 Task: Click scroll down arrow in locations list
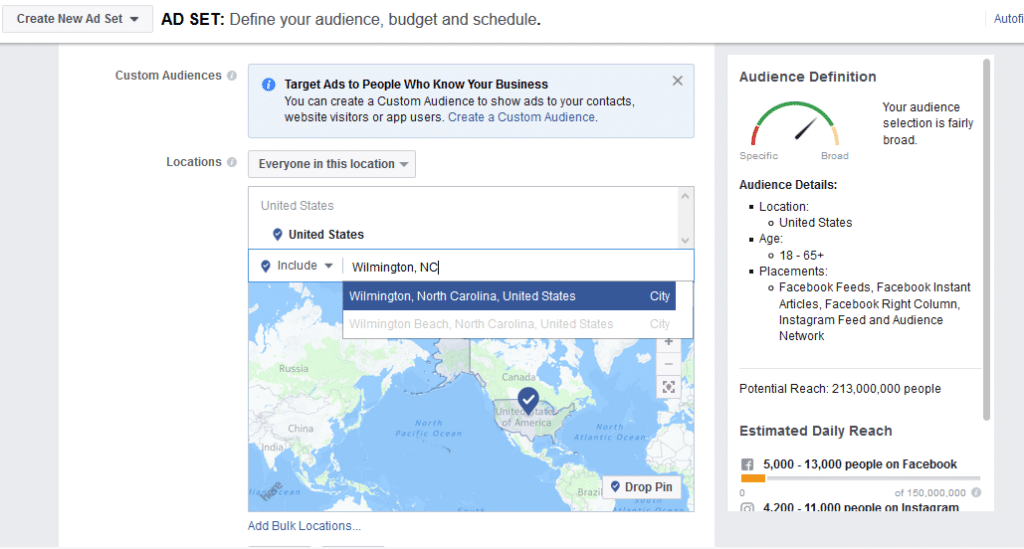coord(685,240)
